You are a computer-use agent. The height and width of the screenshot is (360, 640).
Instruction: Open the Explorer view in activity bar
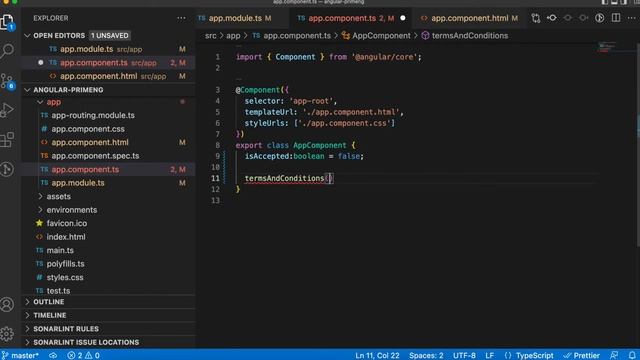click(x=7, y=21)
